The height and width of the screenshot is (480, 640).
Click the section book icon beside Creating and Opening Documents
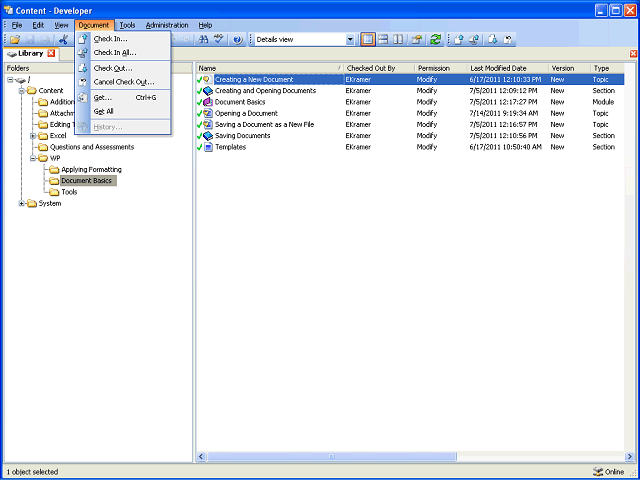point(208,91)
